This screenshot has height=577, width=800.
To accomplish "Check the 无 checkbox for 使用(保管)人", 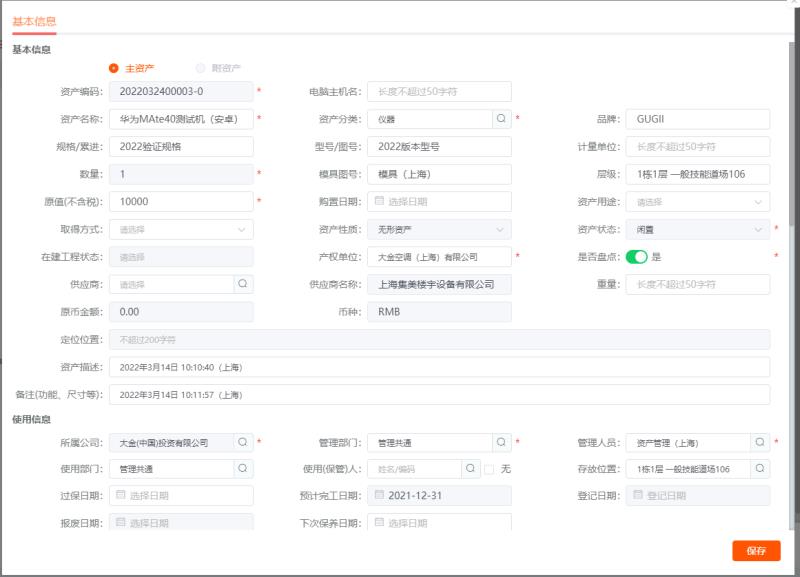I will coord(489,469).
